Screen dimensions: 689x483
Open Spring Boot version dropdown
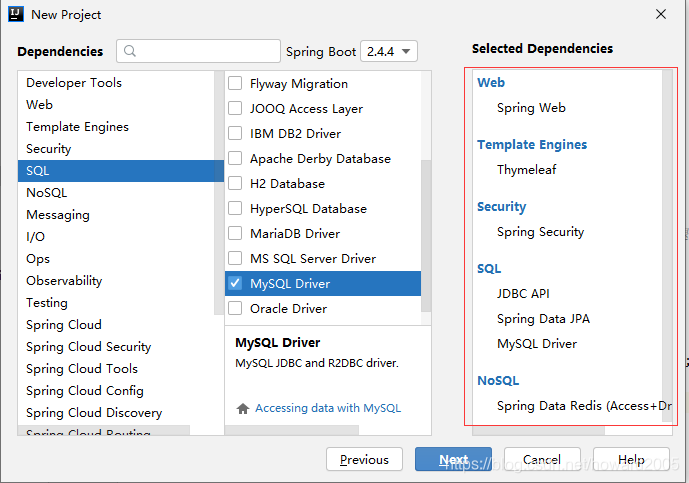tap(389, 51)
